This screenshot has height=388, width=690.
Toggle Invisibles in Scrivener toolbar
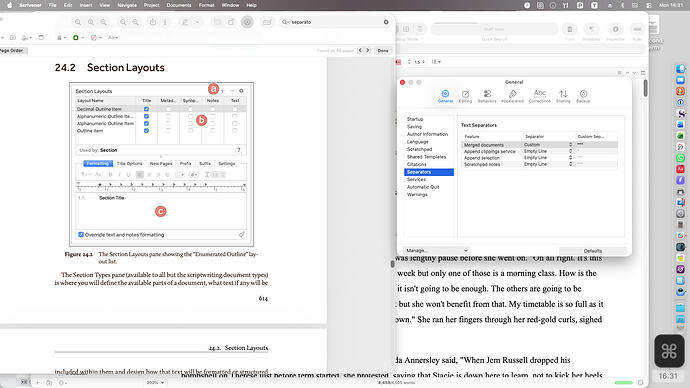pos(591,29)
